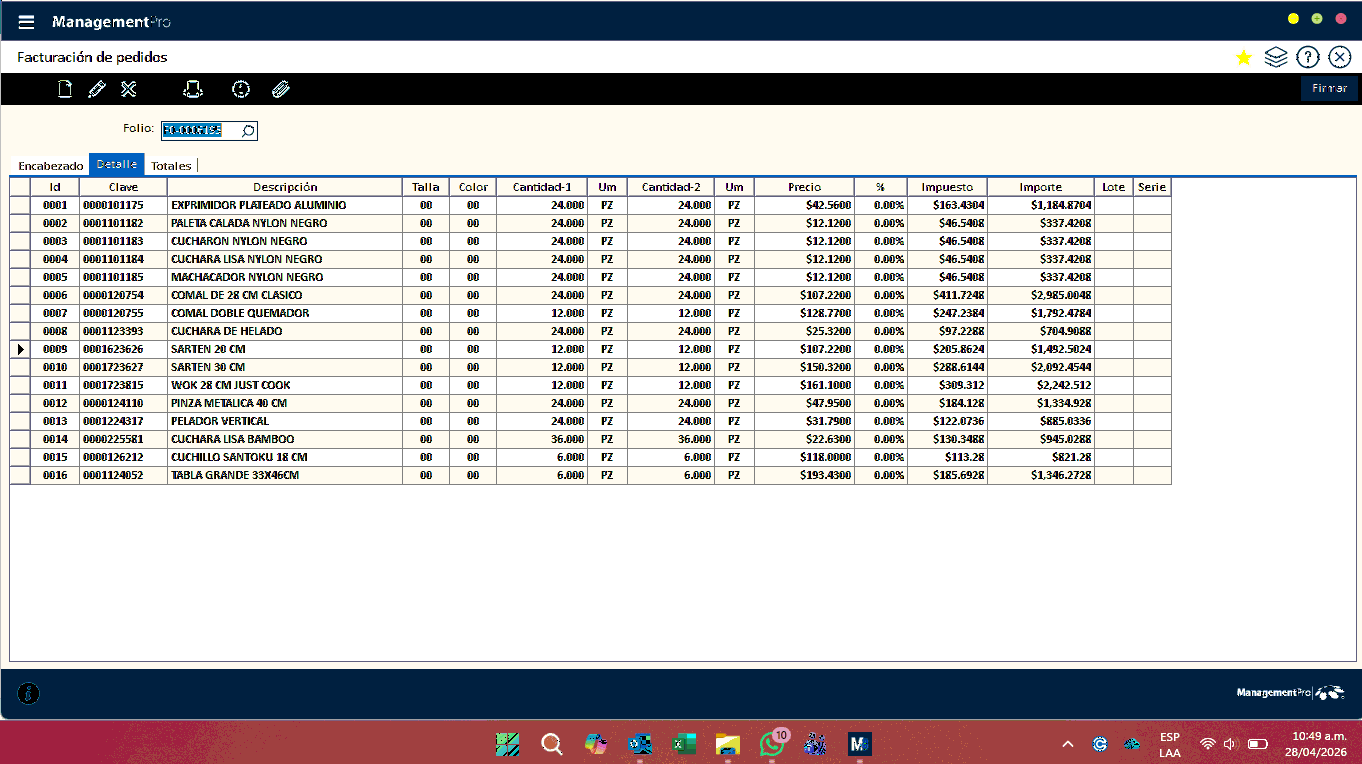Switch to the Totales tab
1362x764 pixels.
tap(171, 166)
